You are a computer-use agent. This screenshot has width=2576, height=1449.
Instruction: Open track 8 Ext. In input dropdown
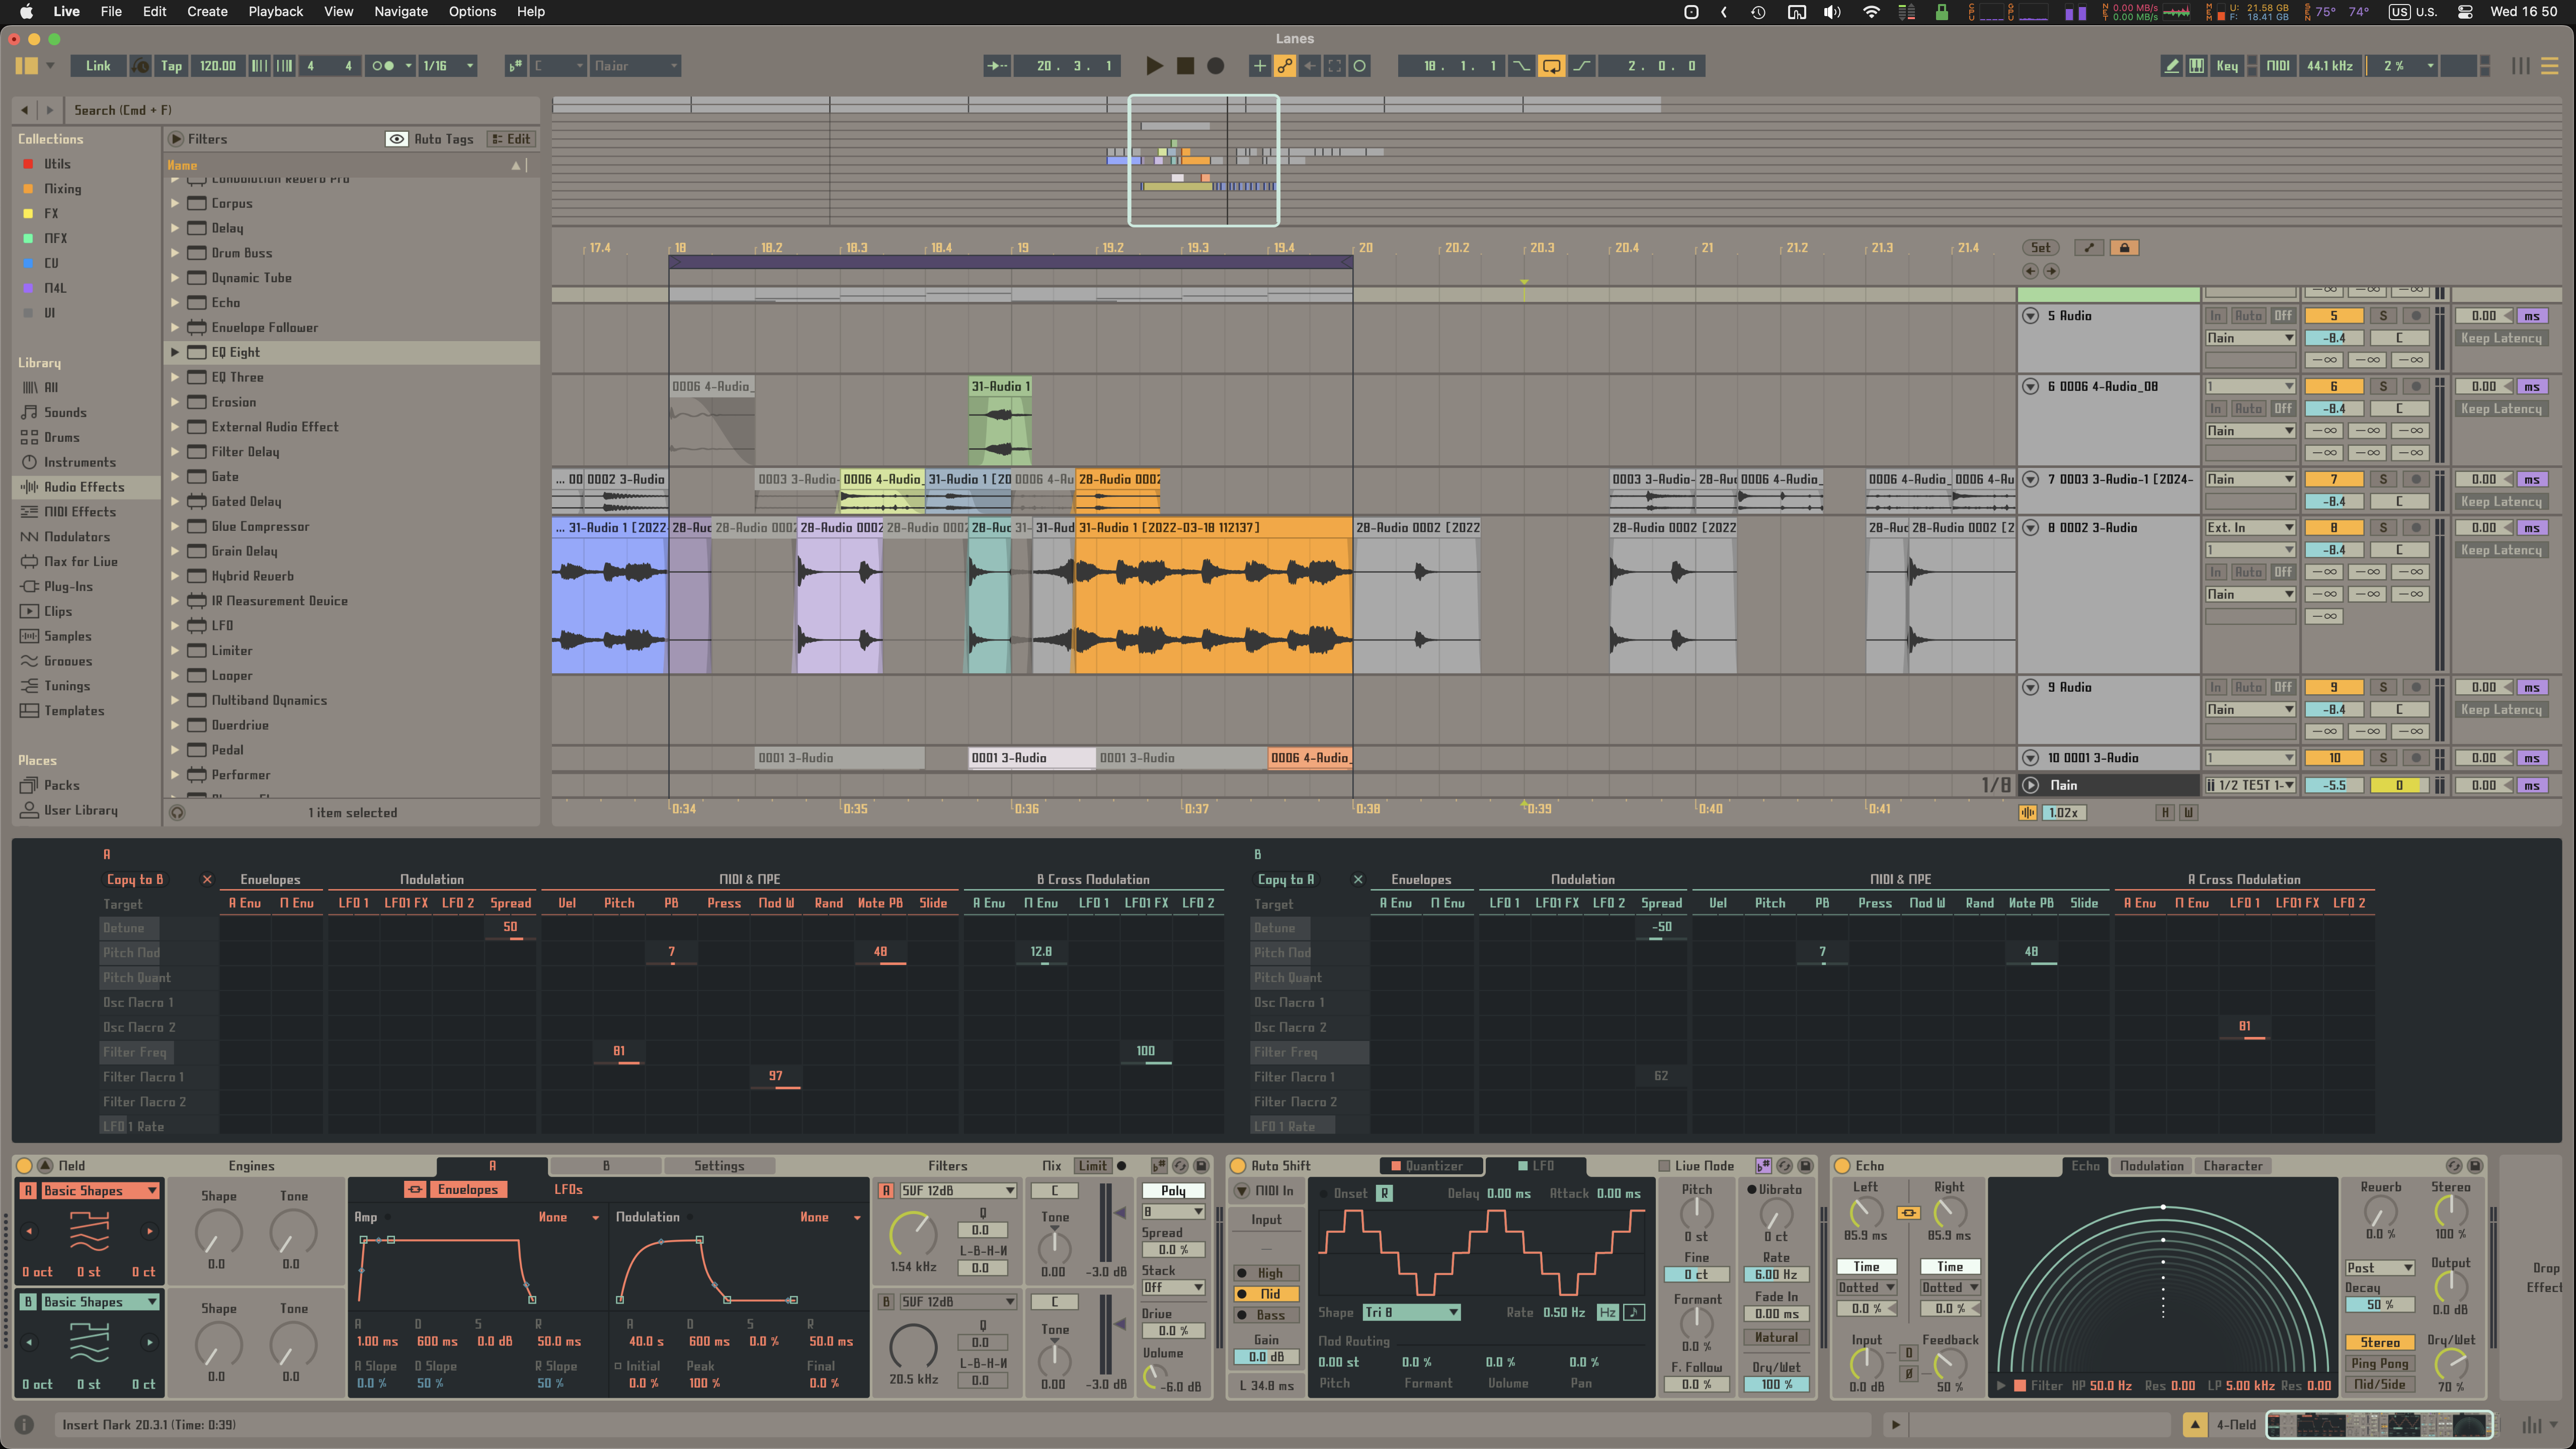(2250, 527)
